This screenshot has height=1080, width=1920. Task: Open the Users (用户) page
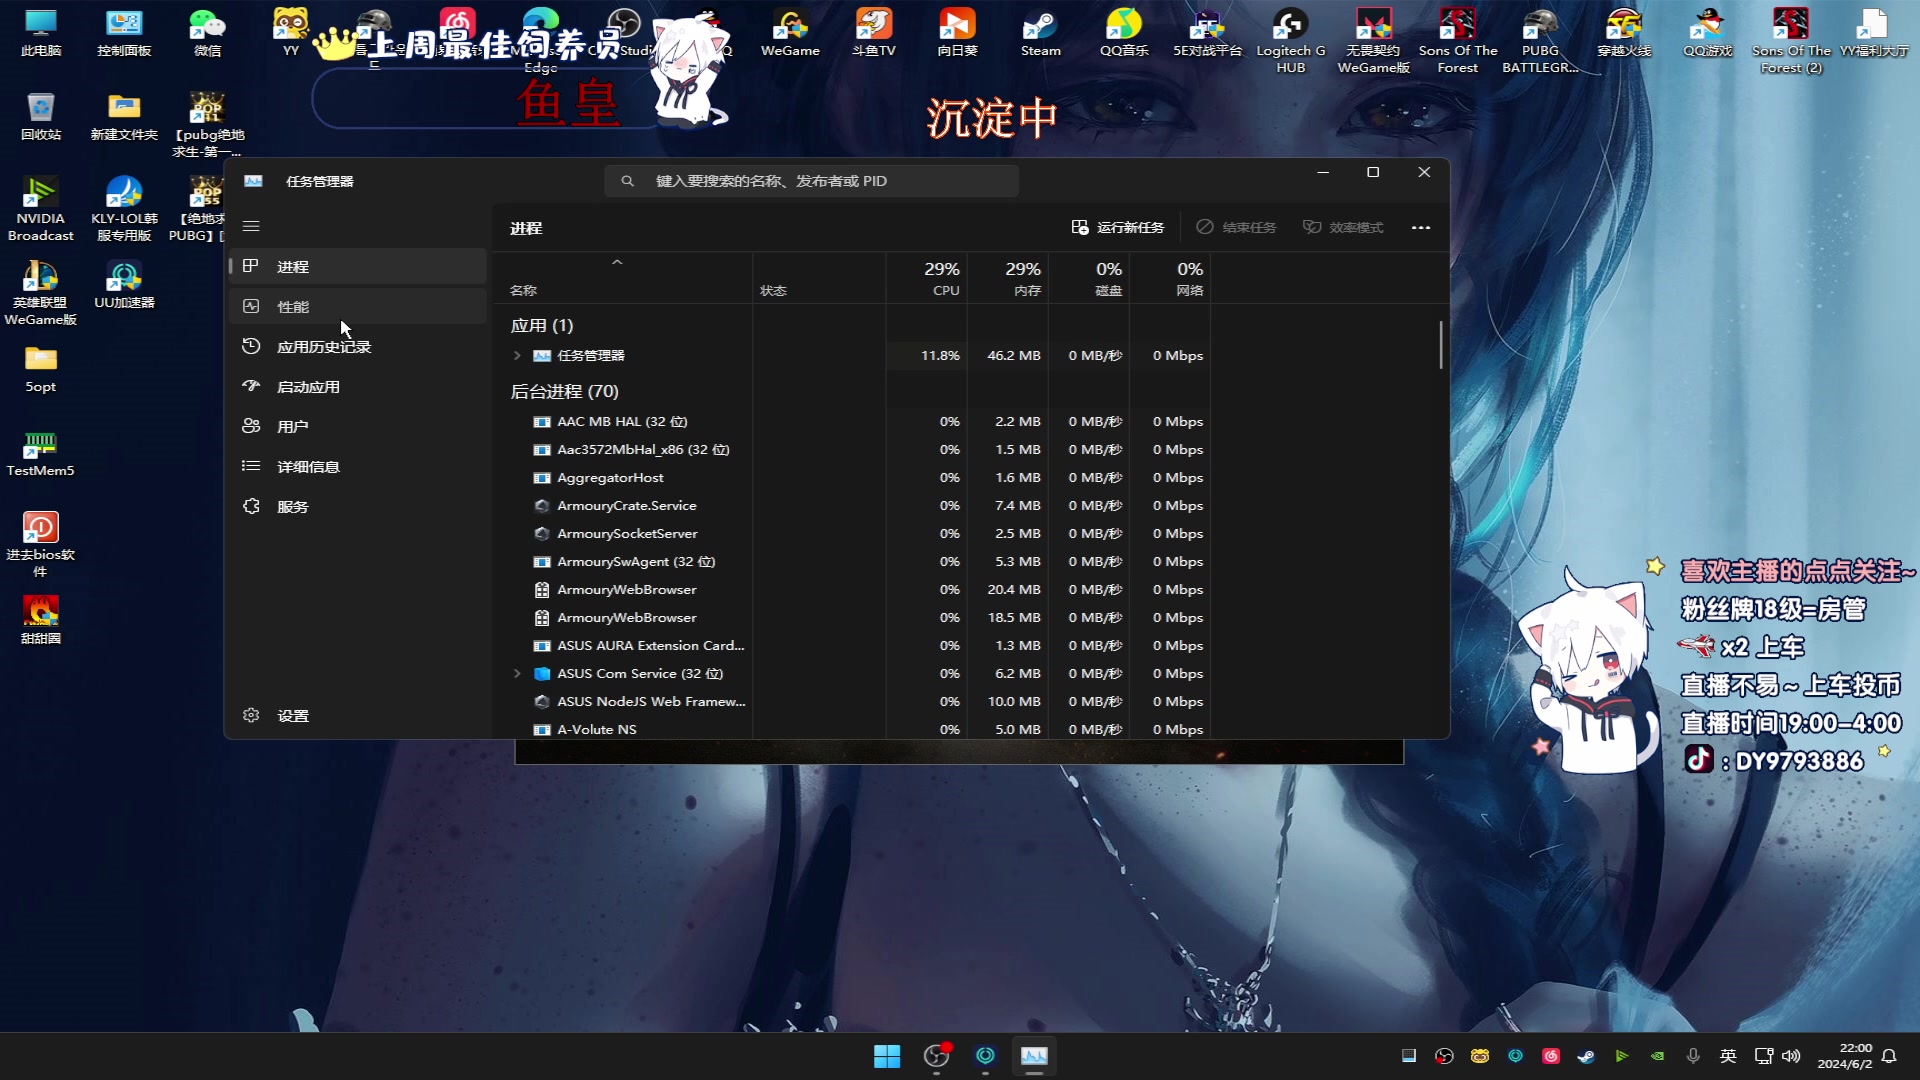(292, 427)
